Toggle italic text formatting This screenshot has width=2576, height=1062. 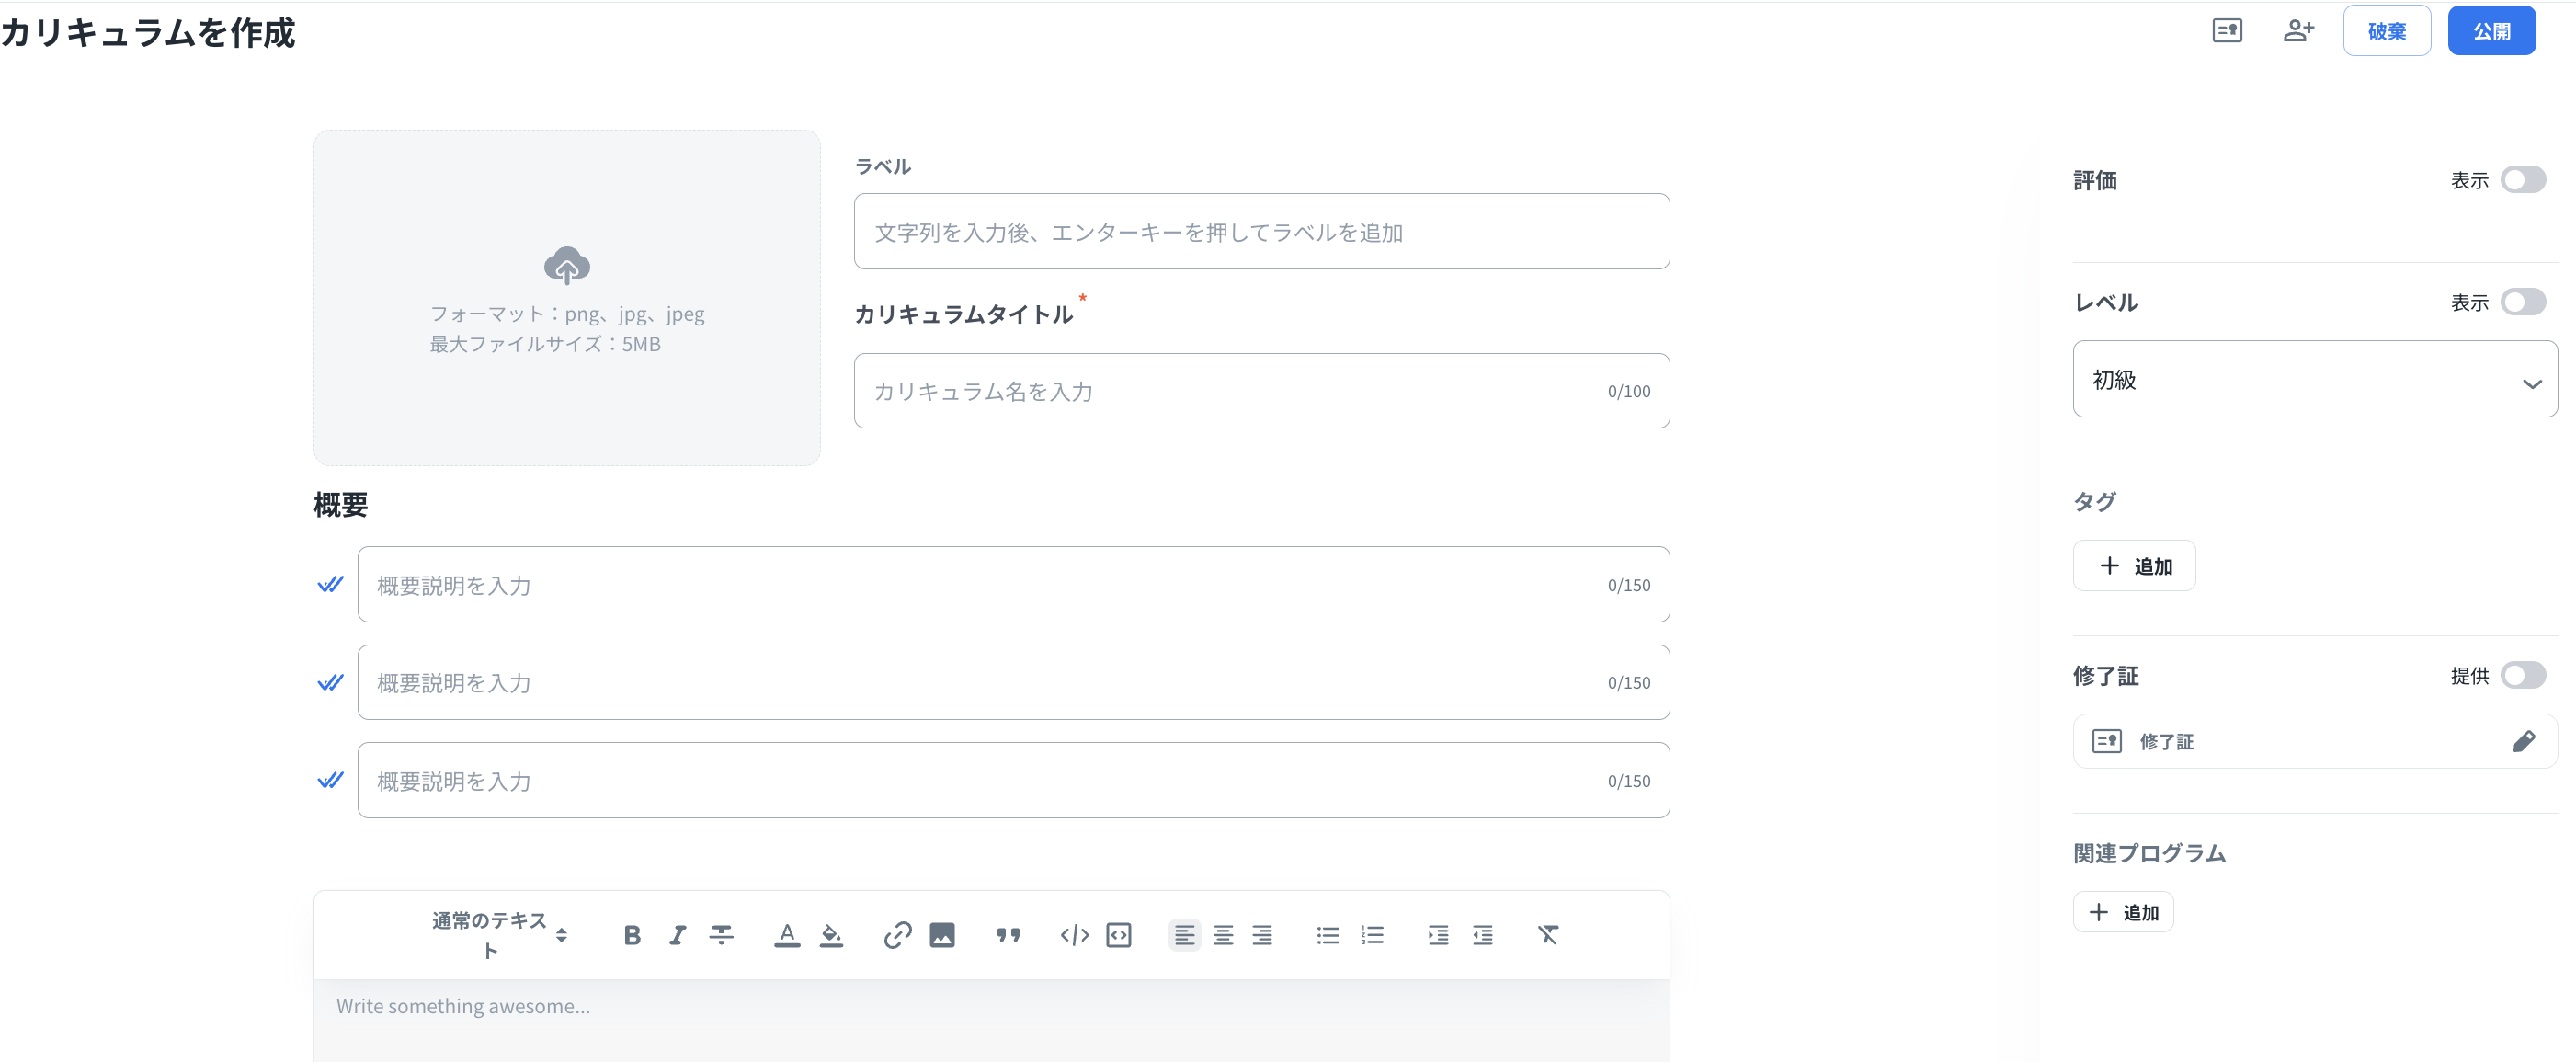[x=677, y=935]
